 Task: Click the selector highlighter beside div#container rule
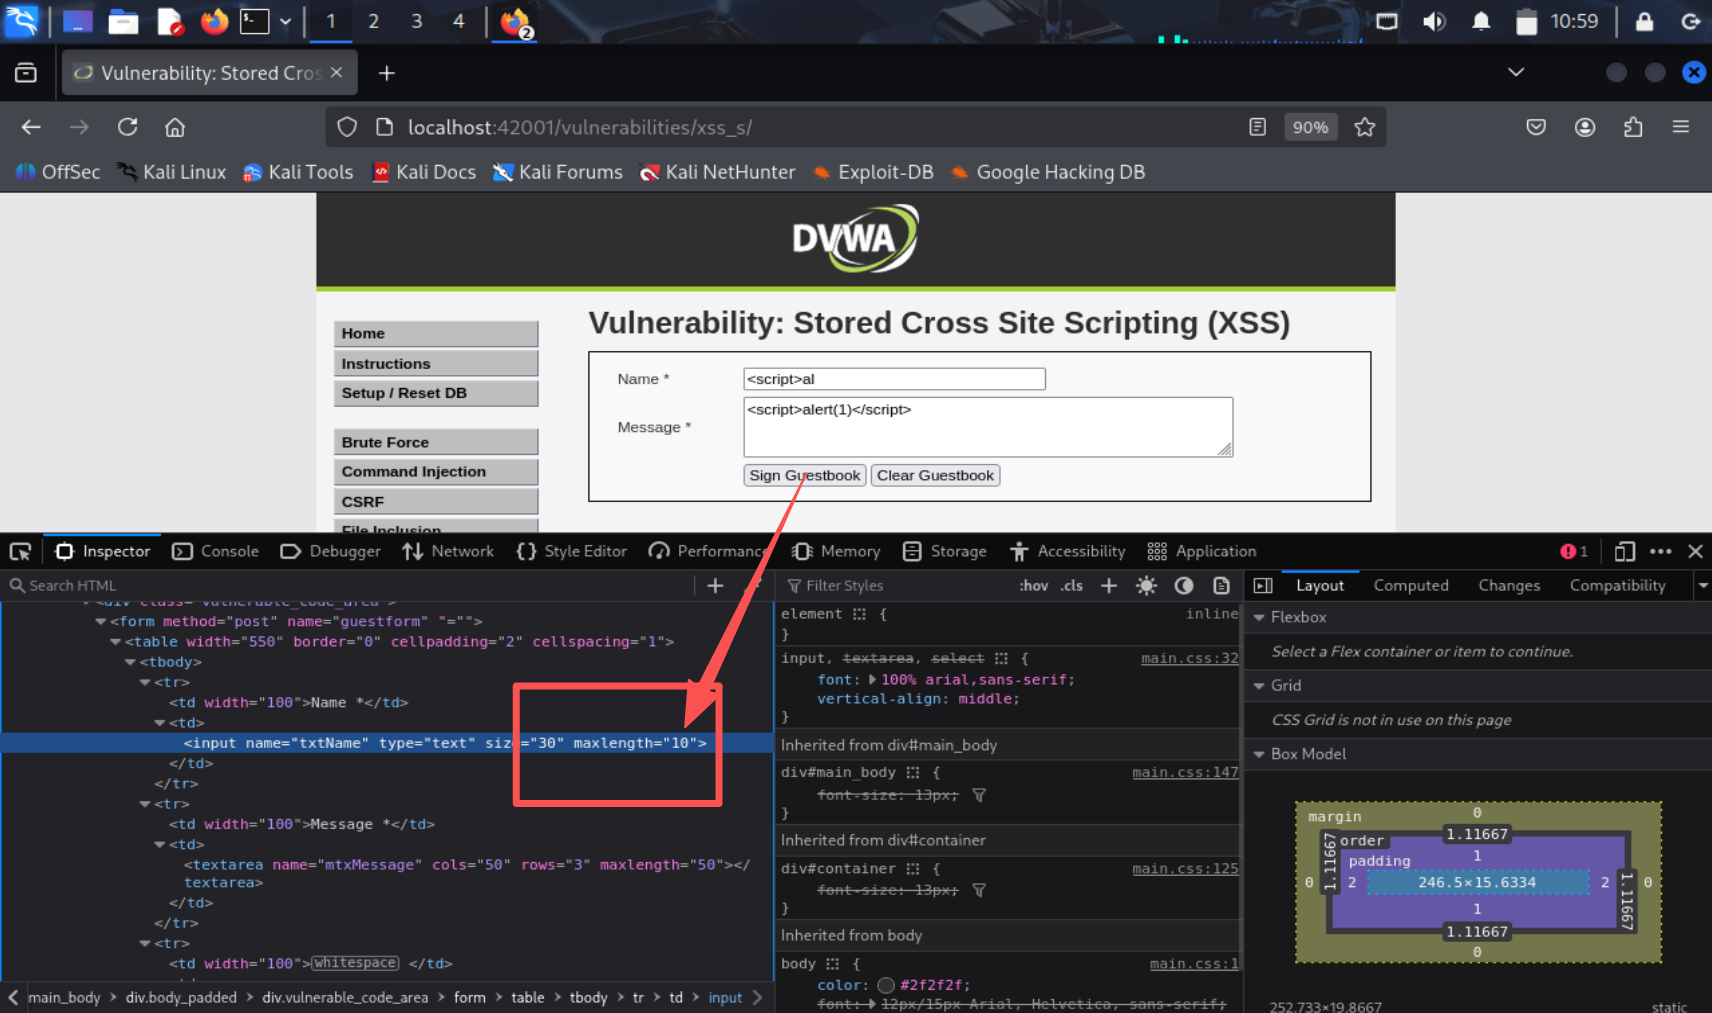pyautogui.click(x=913, y=868)
